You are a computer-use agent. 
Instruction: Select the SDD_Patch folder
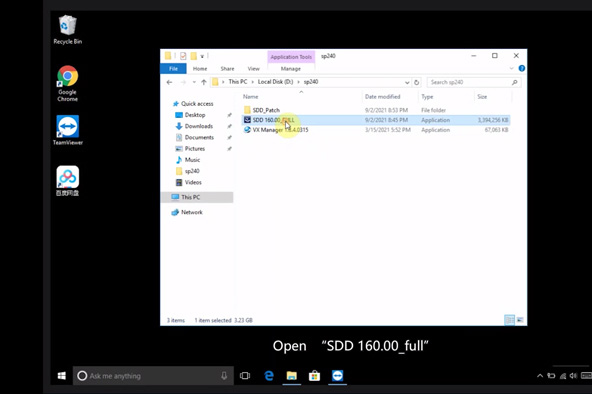[266, 110]
